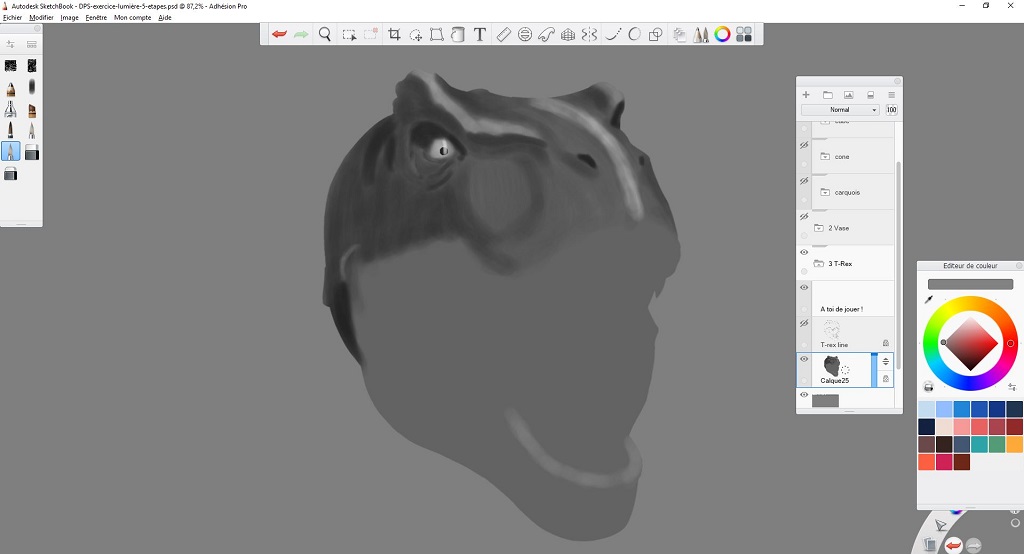Open the Normal blend mode dropdown
The width and height of the screenshot is (1024, 554).
[840, 110]
